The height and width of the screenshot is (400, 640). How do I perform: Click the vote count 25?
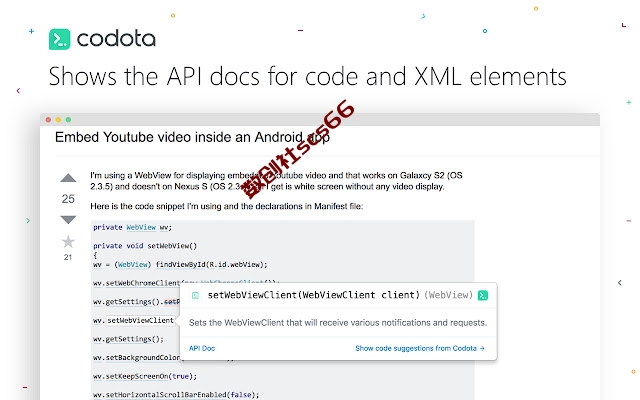coord(68,199)
